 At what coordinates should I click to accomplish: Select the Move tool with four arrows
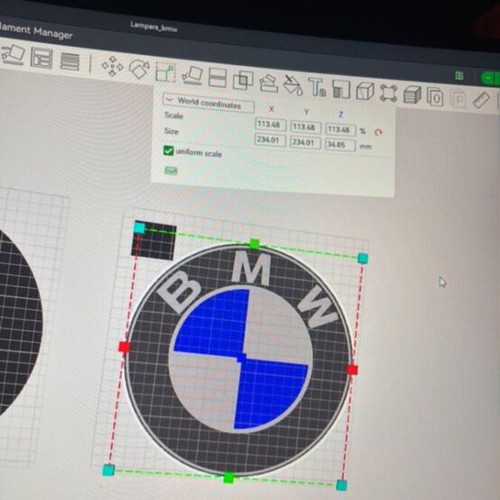coord(112,66)
